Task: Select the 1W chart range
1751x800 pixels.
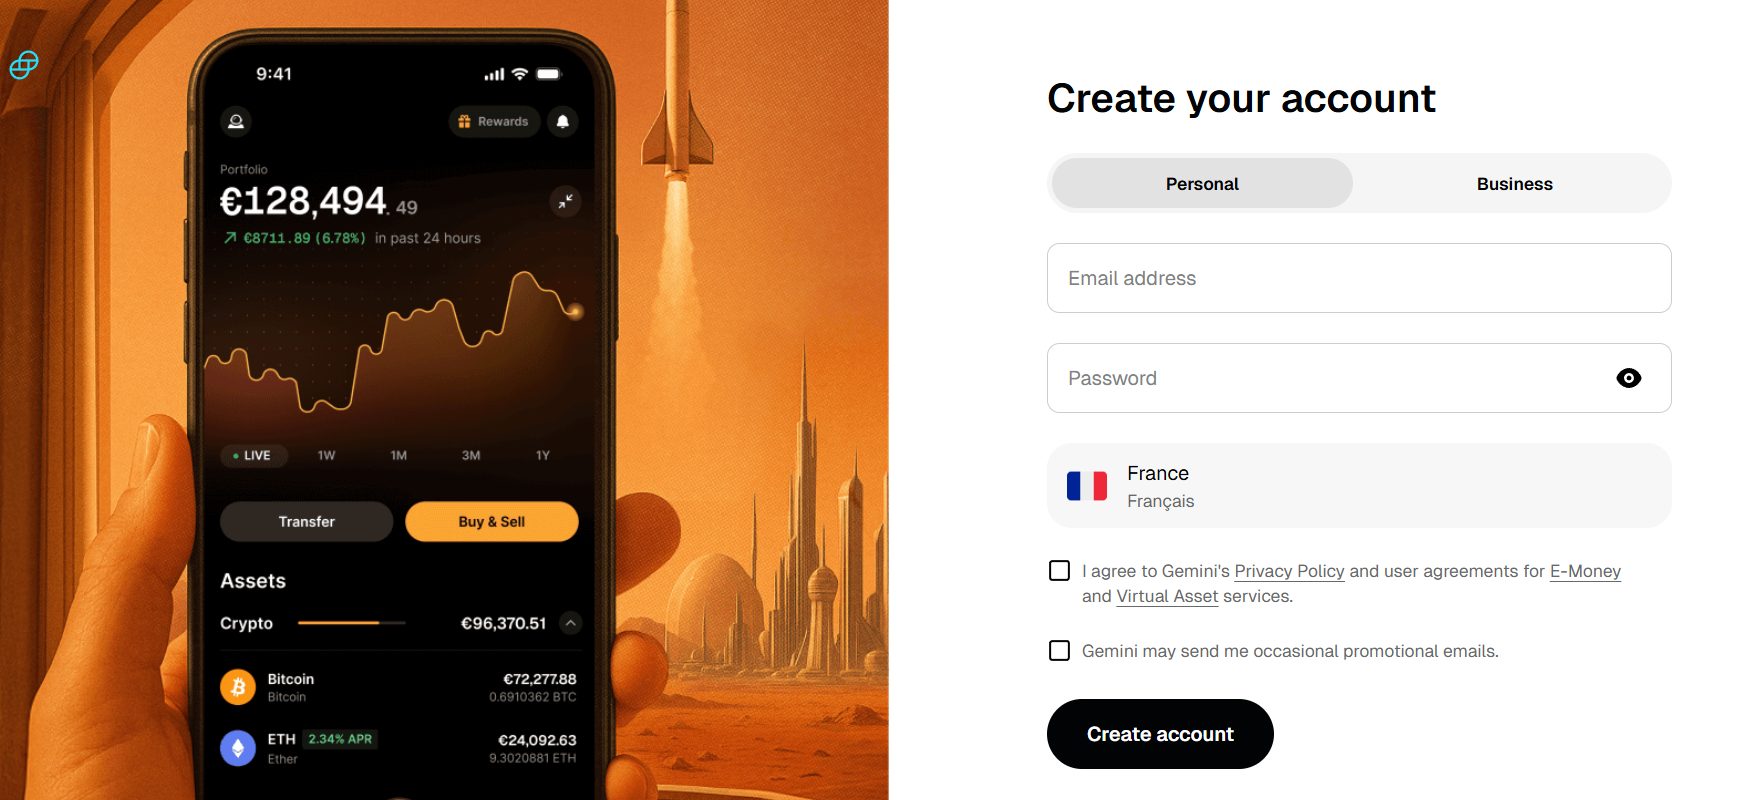Action: [x=326, y=455]
